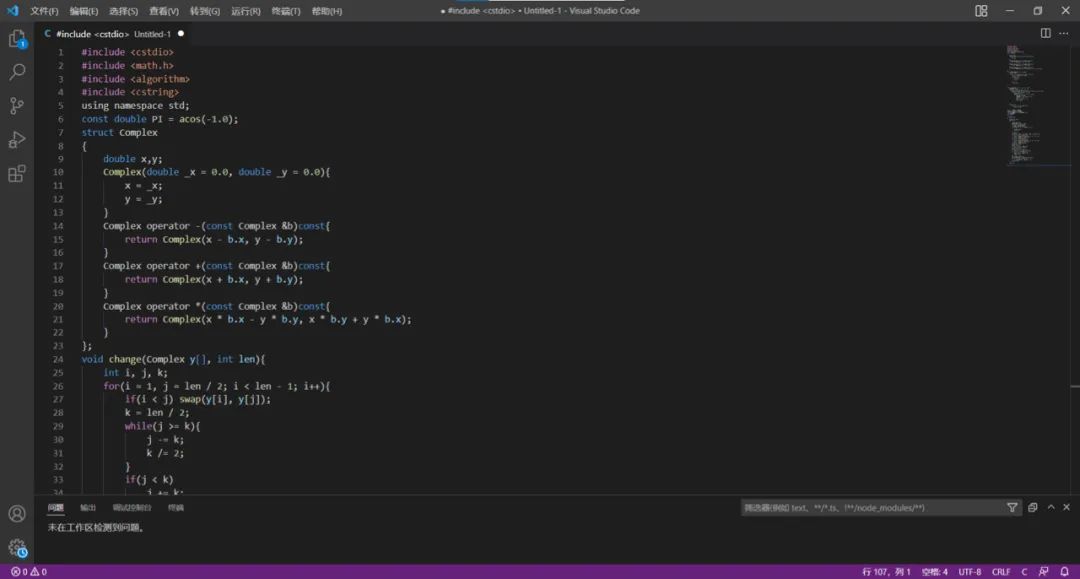Open the 终端(T) menu
The width and height of the screenshot is (1080, 579).
click(286, 11)
